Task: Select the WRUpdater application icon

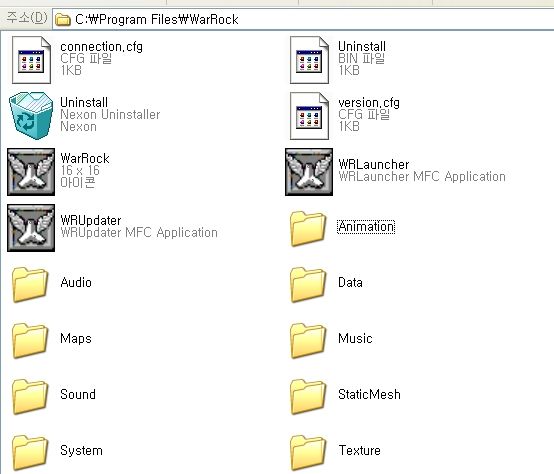Action: 31,228
